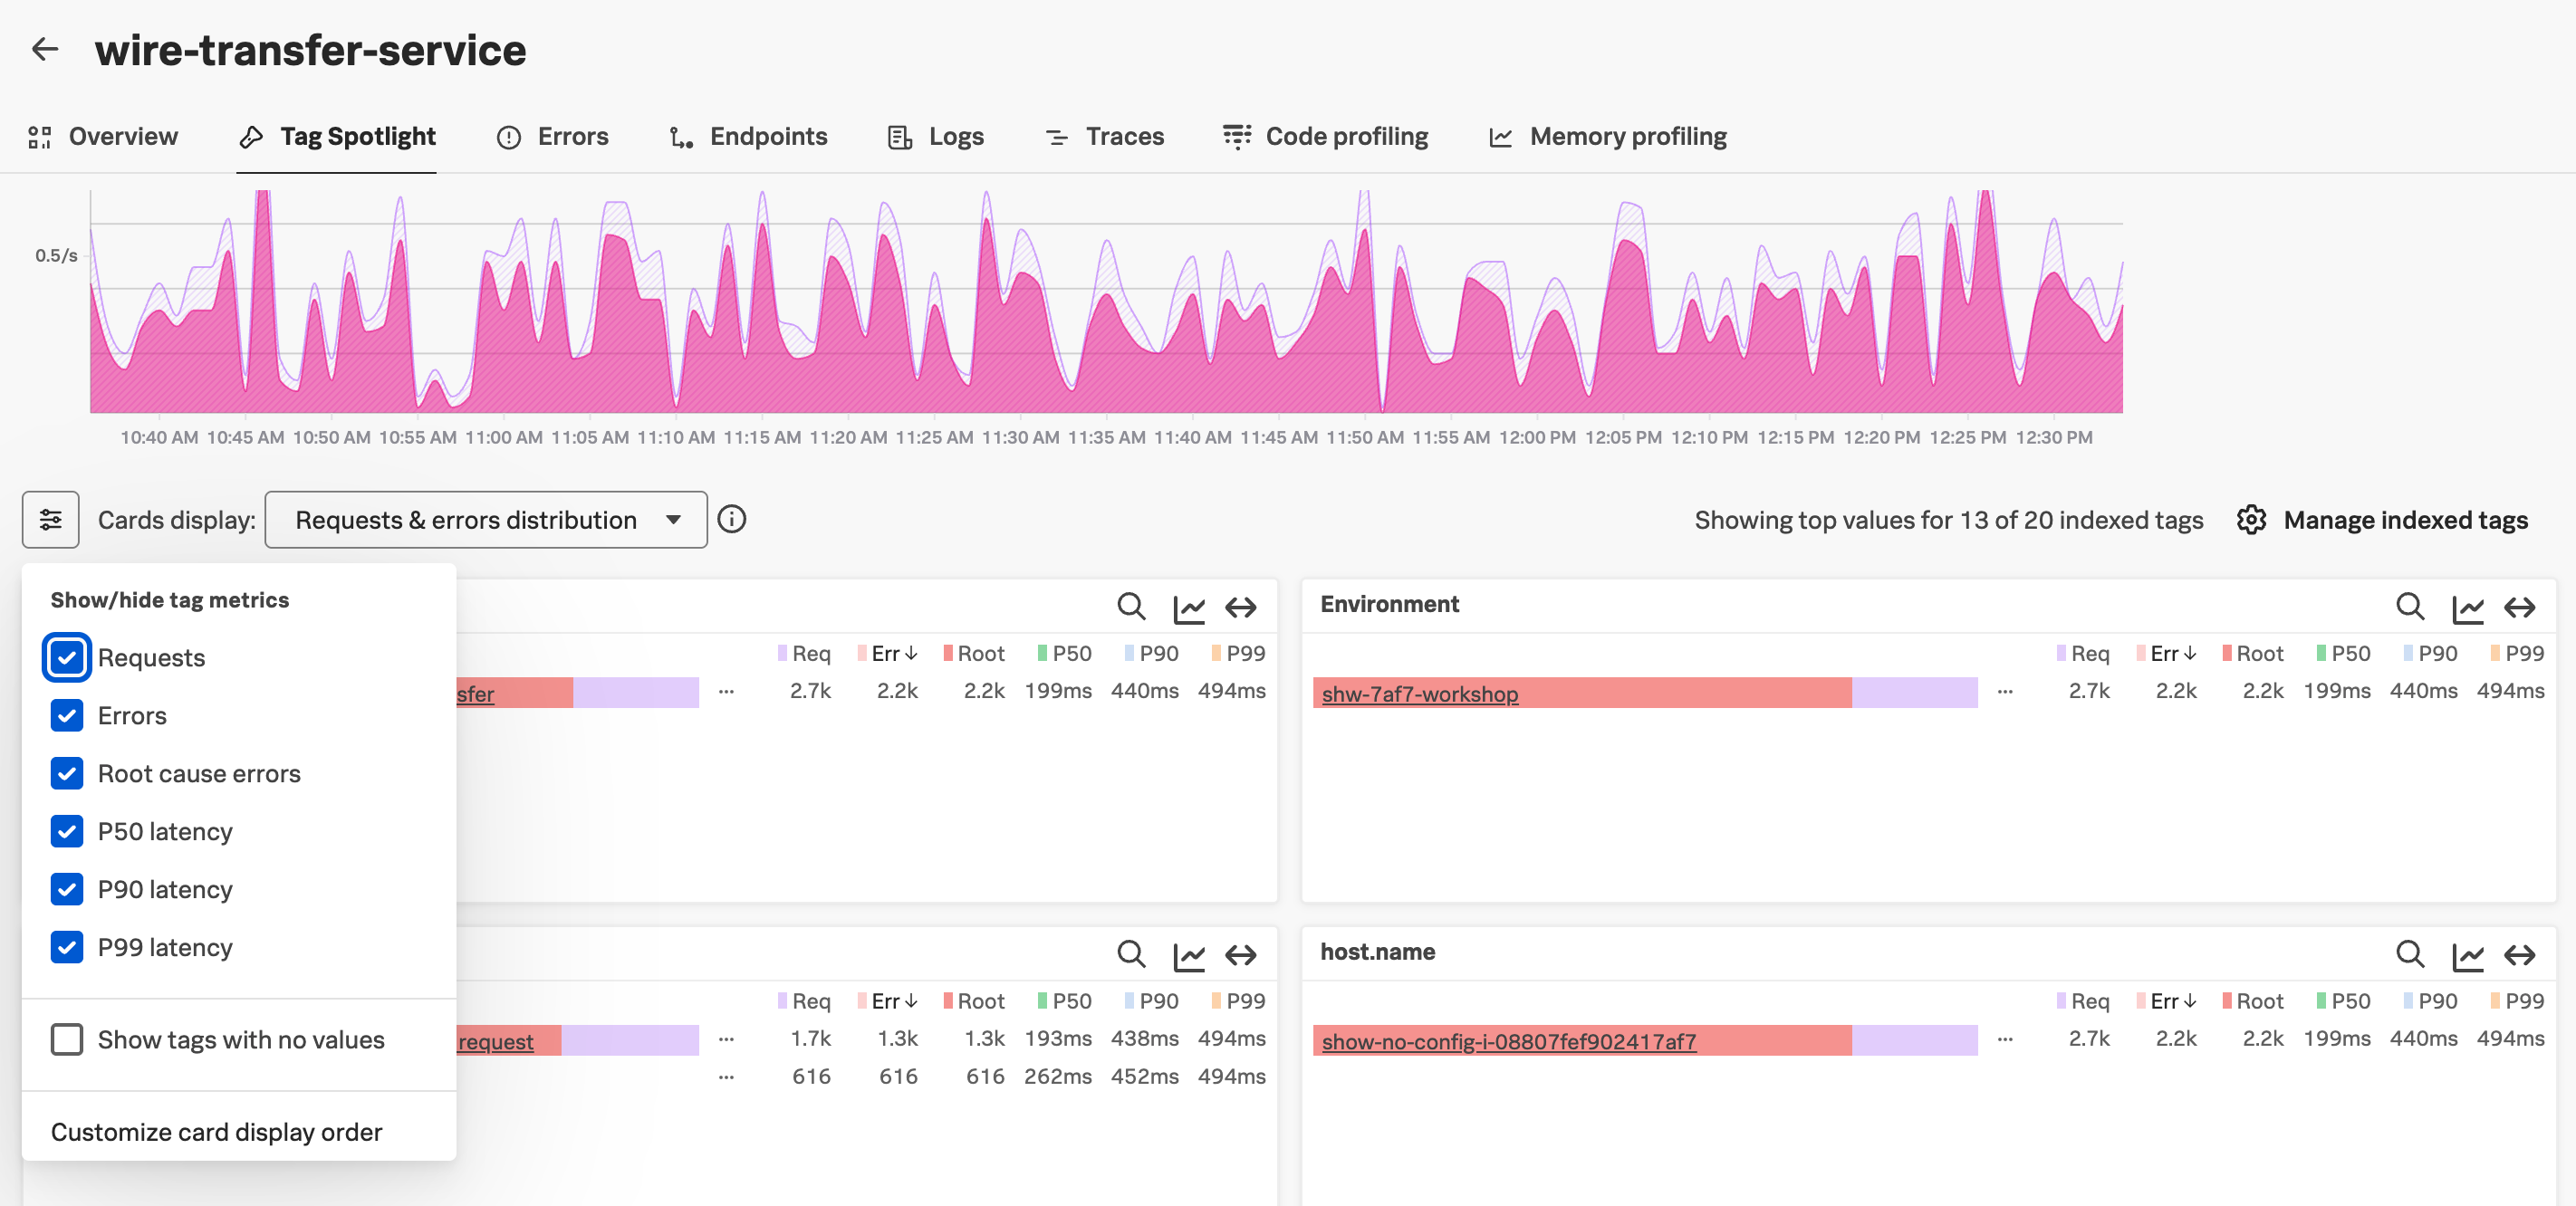Click the chart icon on Environment card
Image resolution: width=2576 pixels, height=1206 pixels.
click(x=2467, y=607)
